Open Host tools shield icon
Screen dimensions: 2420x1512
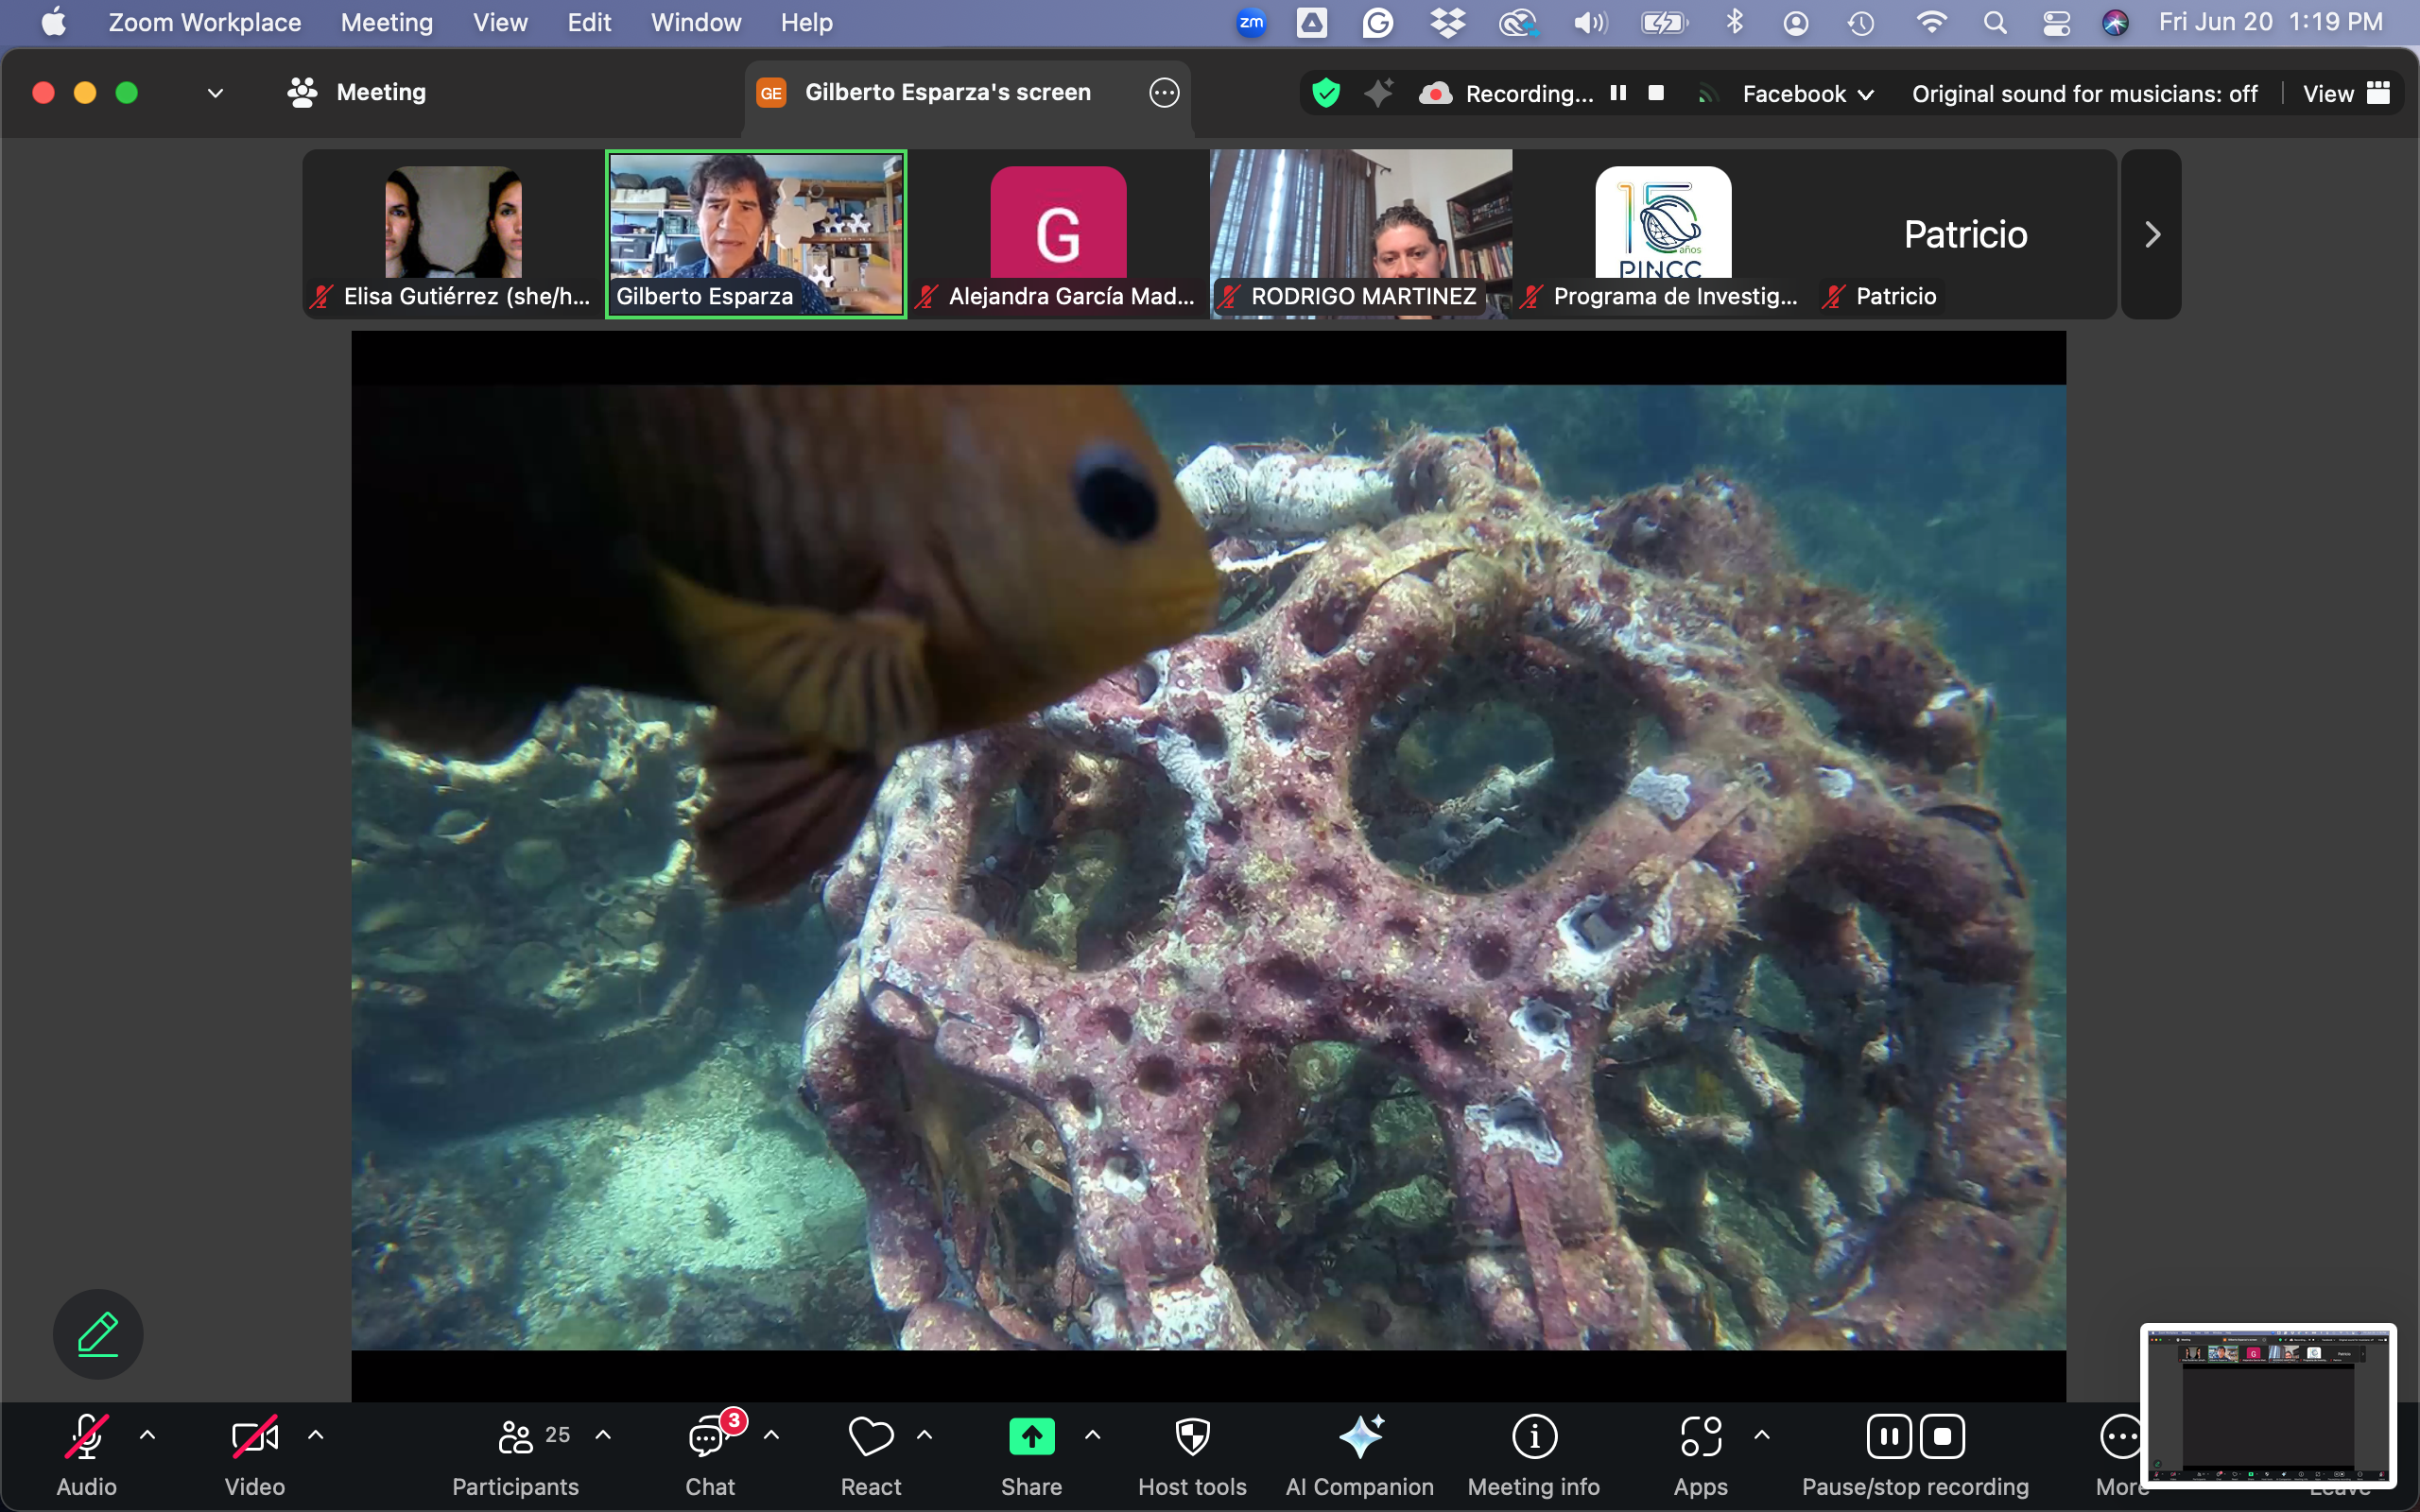(1192, 1438)
